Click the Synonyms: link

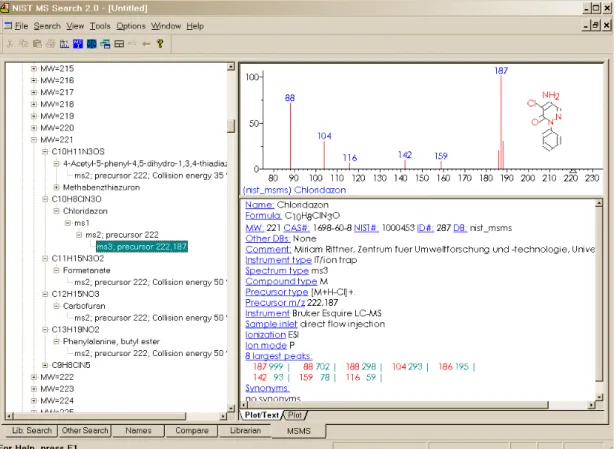267,388
